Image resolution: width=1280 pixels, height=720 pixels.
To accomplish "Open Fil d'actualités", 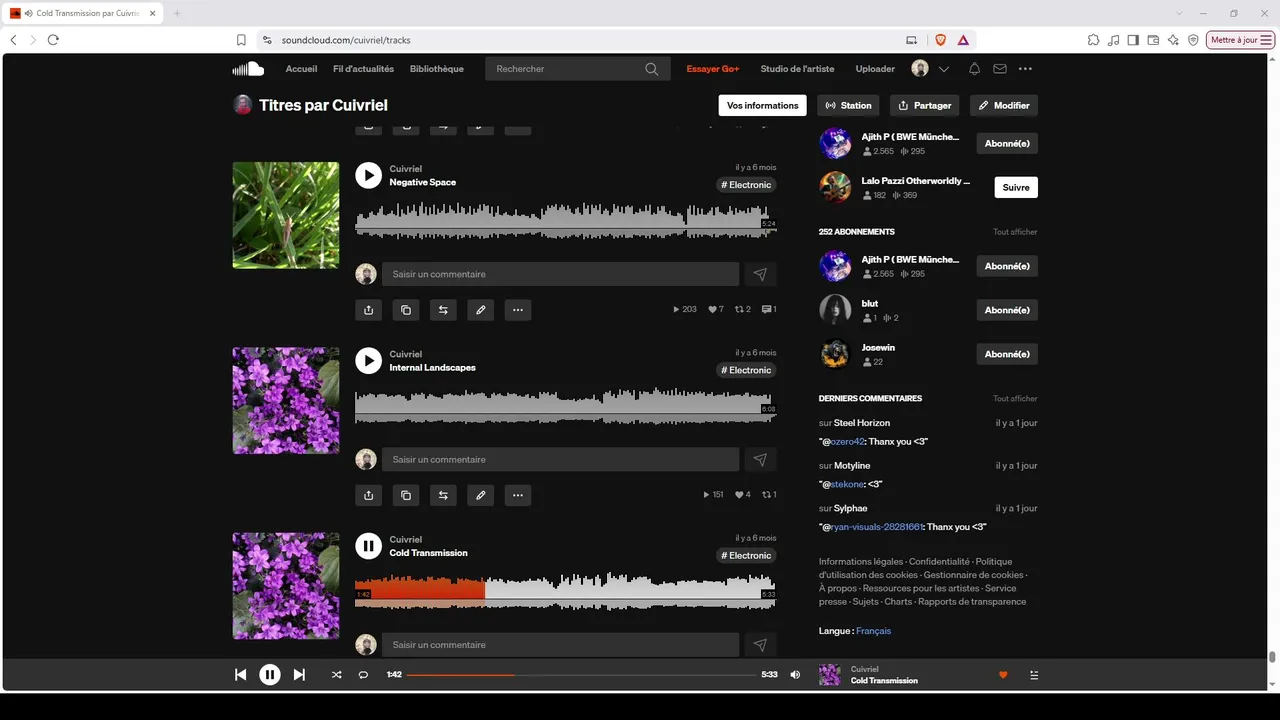I will pos(363,69).
